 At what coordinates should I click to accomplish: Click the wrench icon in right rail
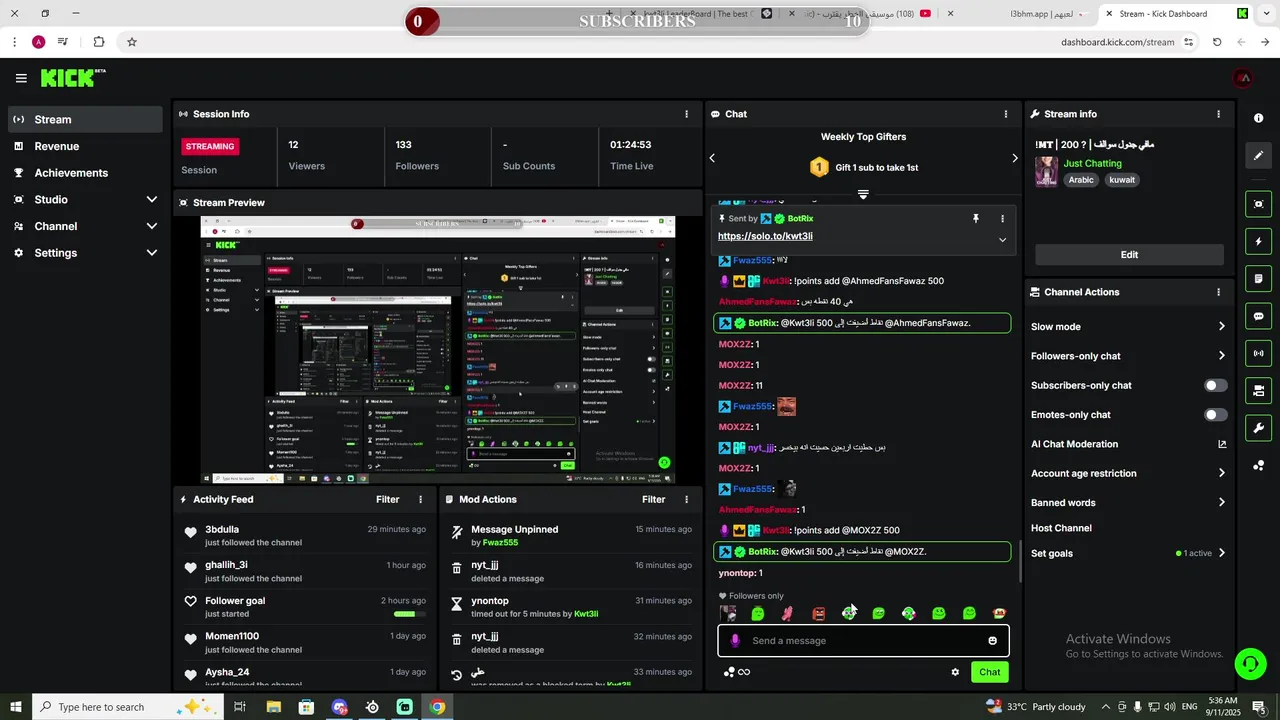pos(1258,428)
